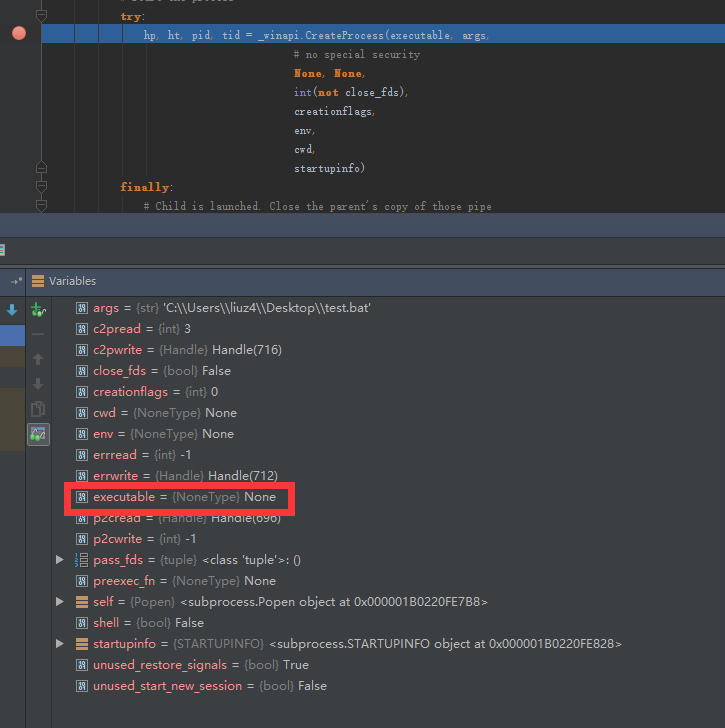Toggle the breakpoint on the CreateProcess line

[x=19, y=33]
